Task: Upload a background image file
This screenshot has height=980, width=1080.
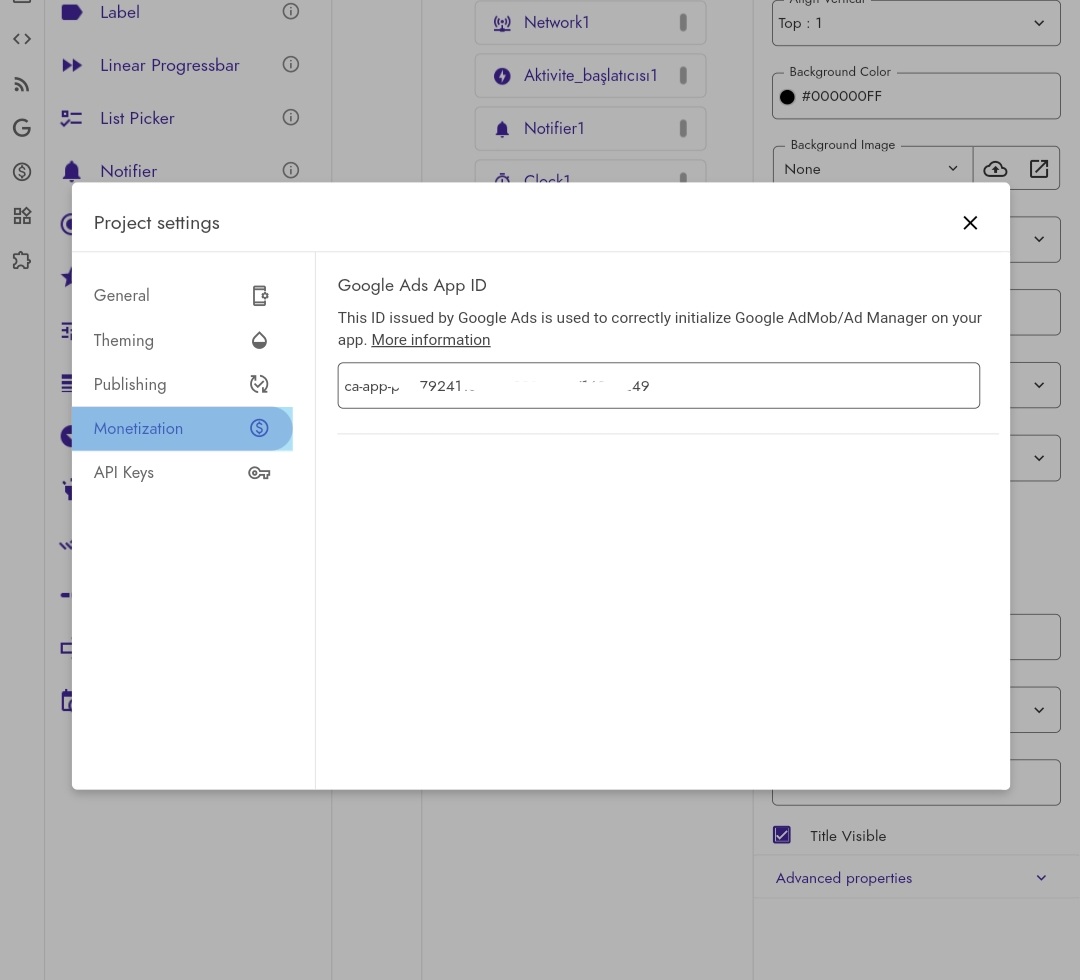Action: 995,169
